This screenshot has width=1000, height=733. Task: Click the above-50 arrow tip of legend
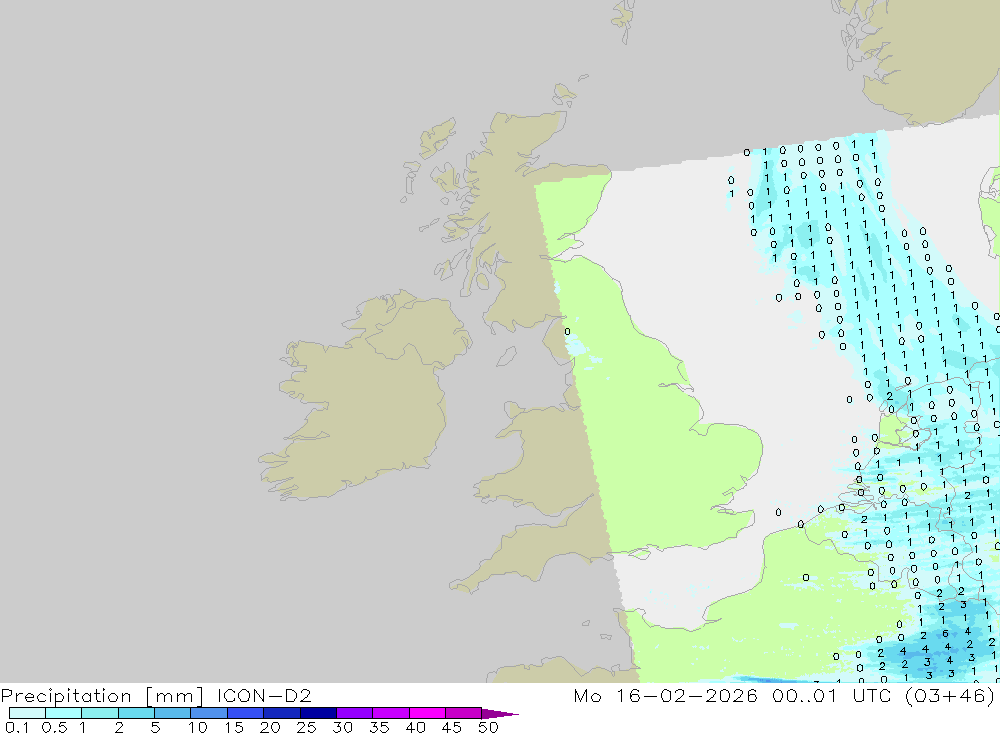click(x=500, y=714)
